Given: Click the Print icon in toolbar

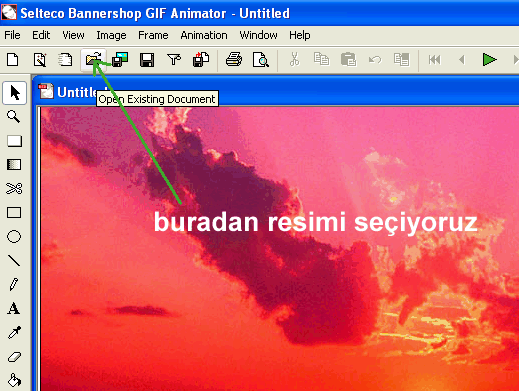Looking at the screenshot, I should (x=234, y=60).
